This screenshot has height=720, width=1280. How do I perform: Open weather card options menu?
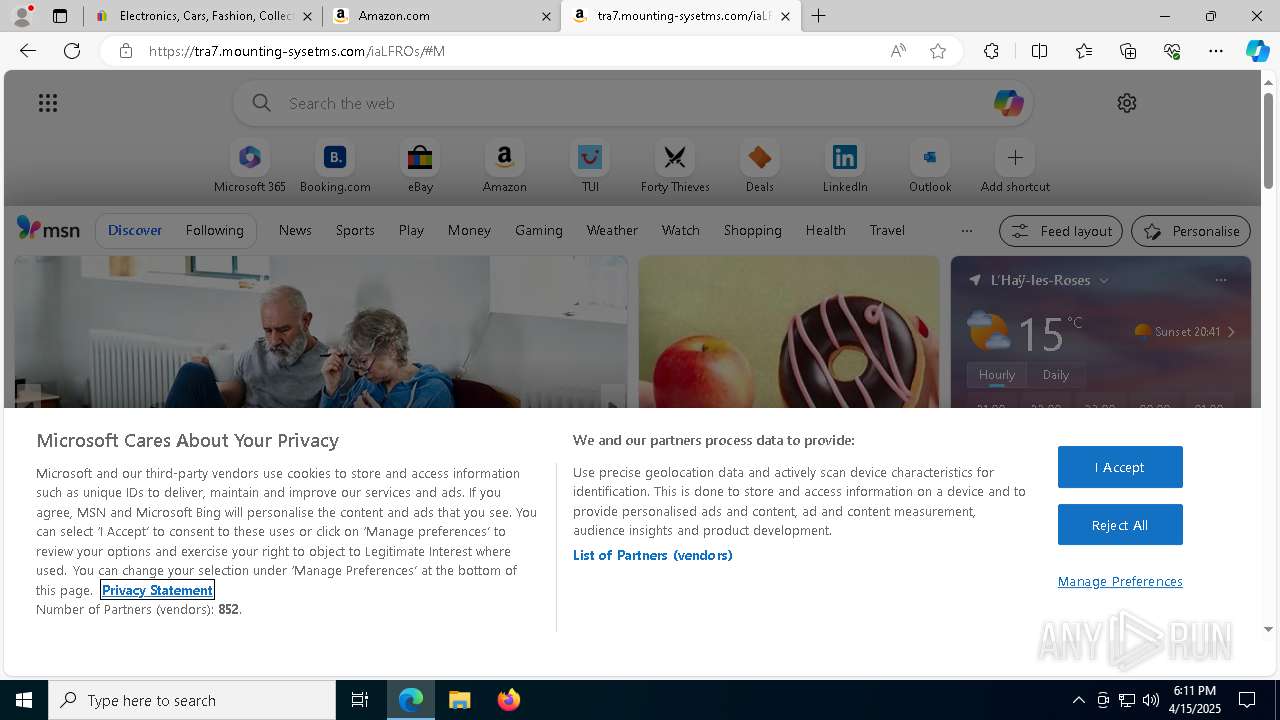(x=1221, y=280)
